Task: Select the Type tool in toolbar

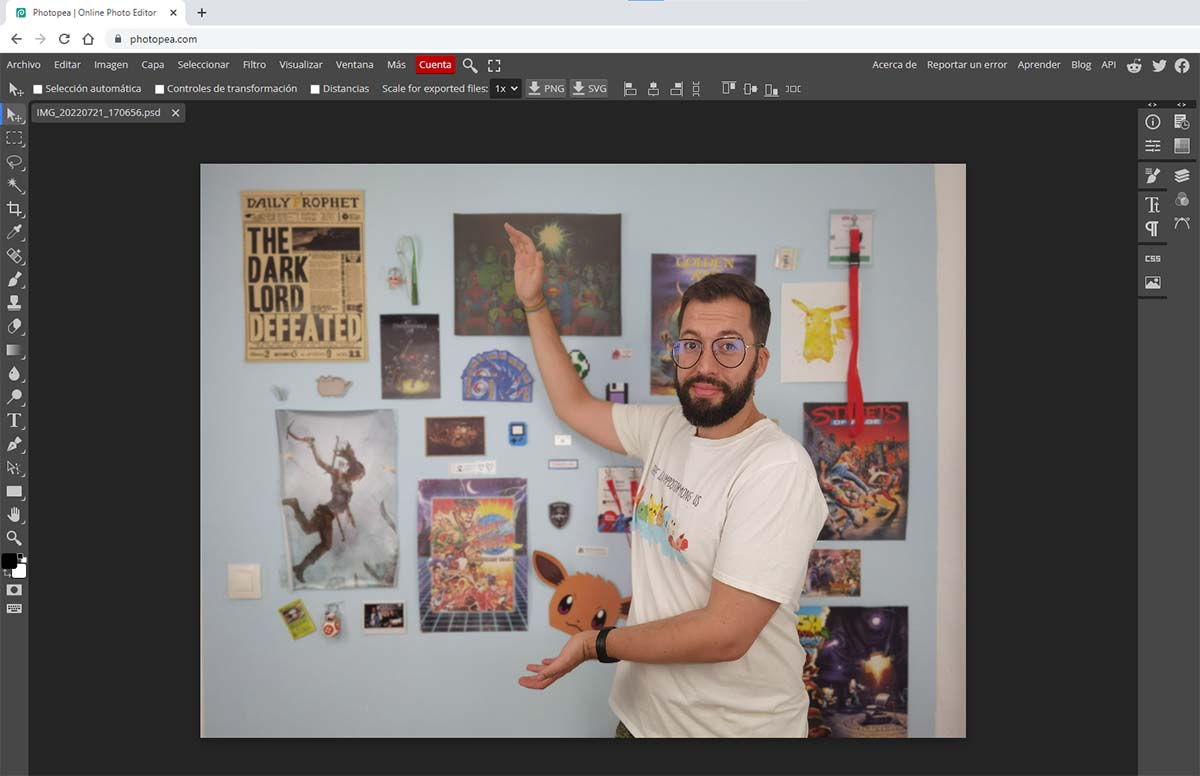Action: [x=15, y=420]
